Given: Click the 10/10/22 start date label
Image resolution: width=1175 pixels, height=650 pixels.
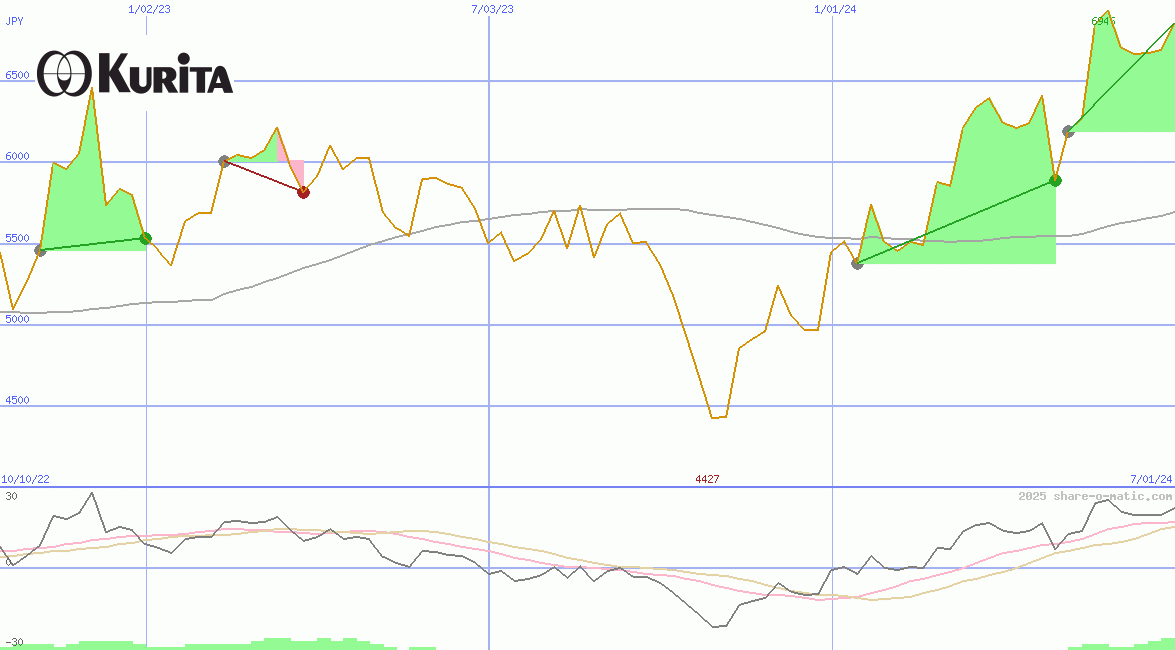Looking at the screenshot, I should (x=25, y=480).
